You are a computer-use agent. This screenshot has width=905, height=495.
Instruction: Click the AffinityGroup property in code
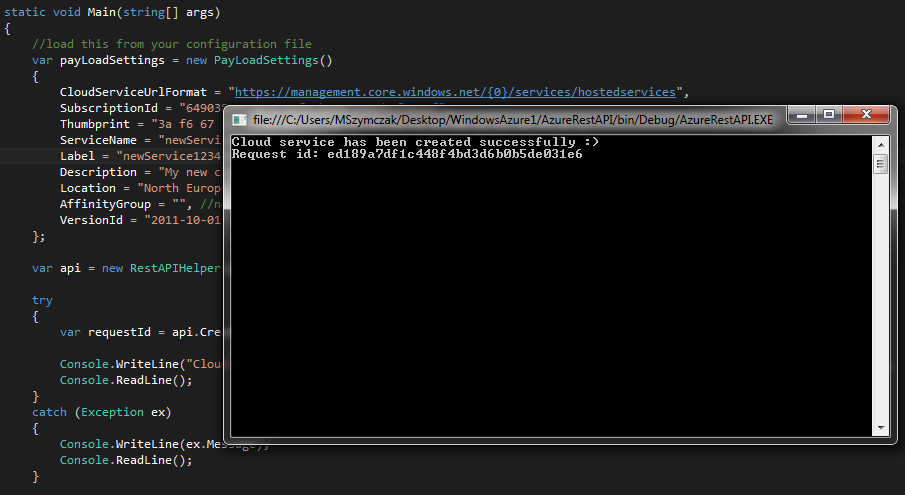pyautogui.click(x=105, y=204)
